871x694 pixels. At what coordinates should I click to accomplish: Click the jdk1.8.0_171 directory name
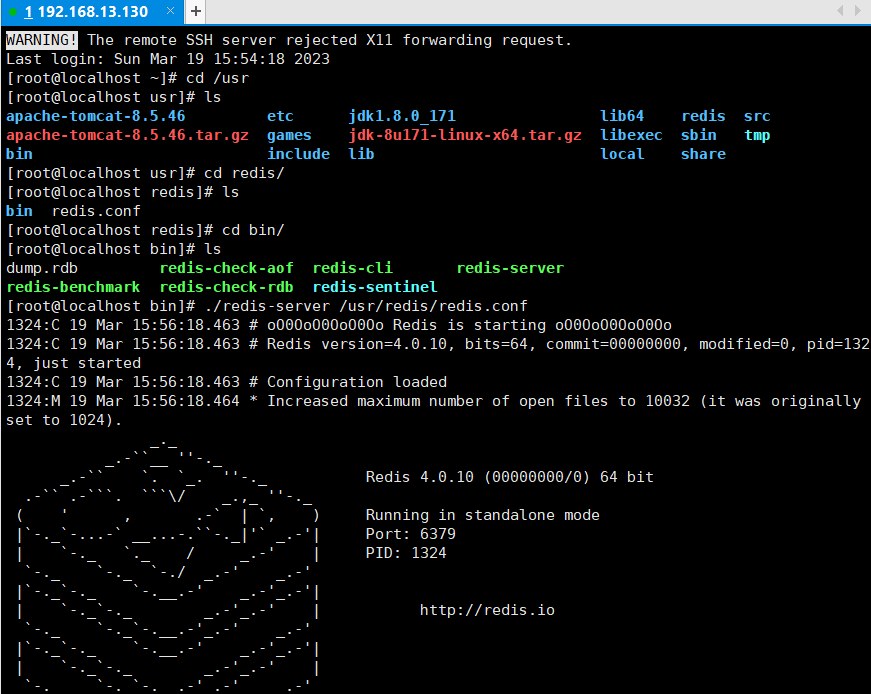[x=402, y=116]
